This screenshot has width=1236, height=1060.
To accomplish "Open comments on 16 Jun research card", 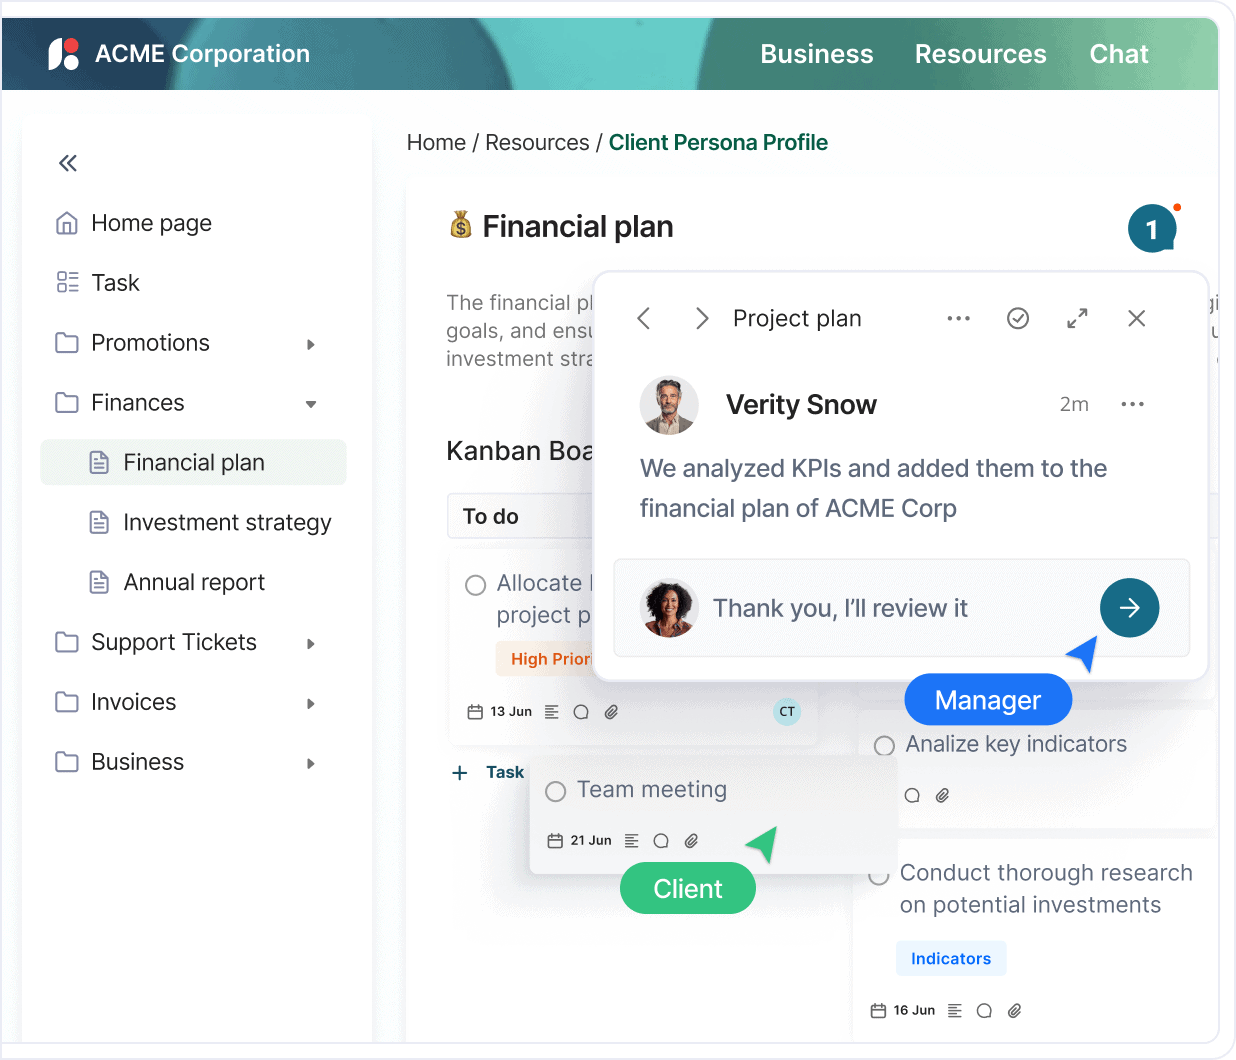I will pyautogui.click(x=984, y=1011).
